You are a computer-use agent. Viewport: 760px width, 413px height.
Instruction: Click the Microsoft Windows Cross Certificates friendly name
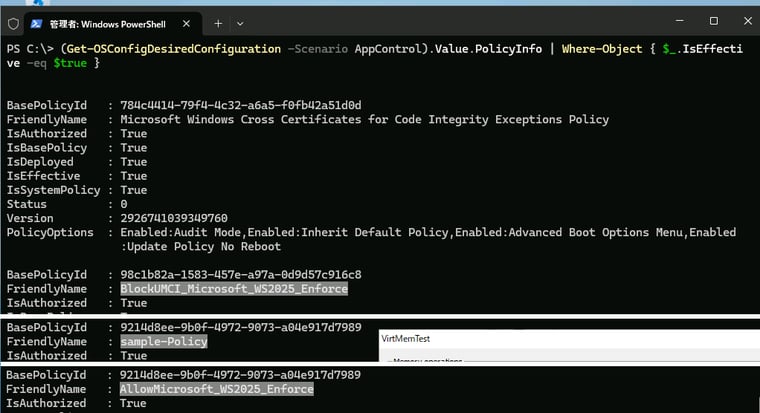click(x=364, y=119)
